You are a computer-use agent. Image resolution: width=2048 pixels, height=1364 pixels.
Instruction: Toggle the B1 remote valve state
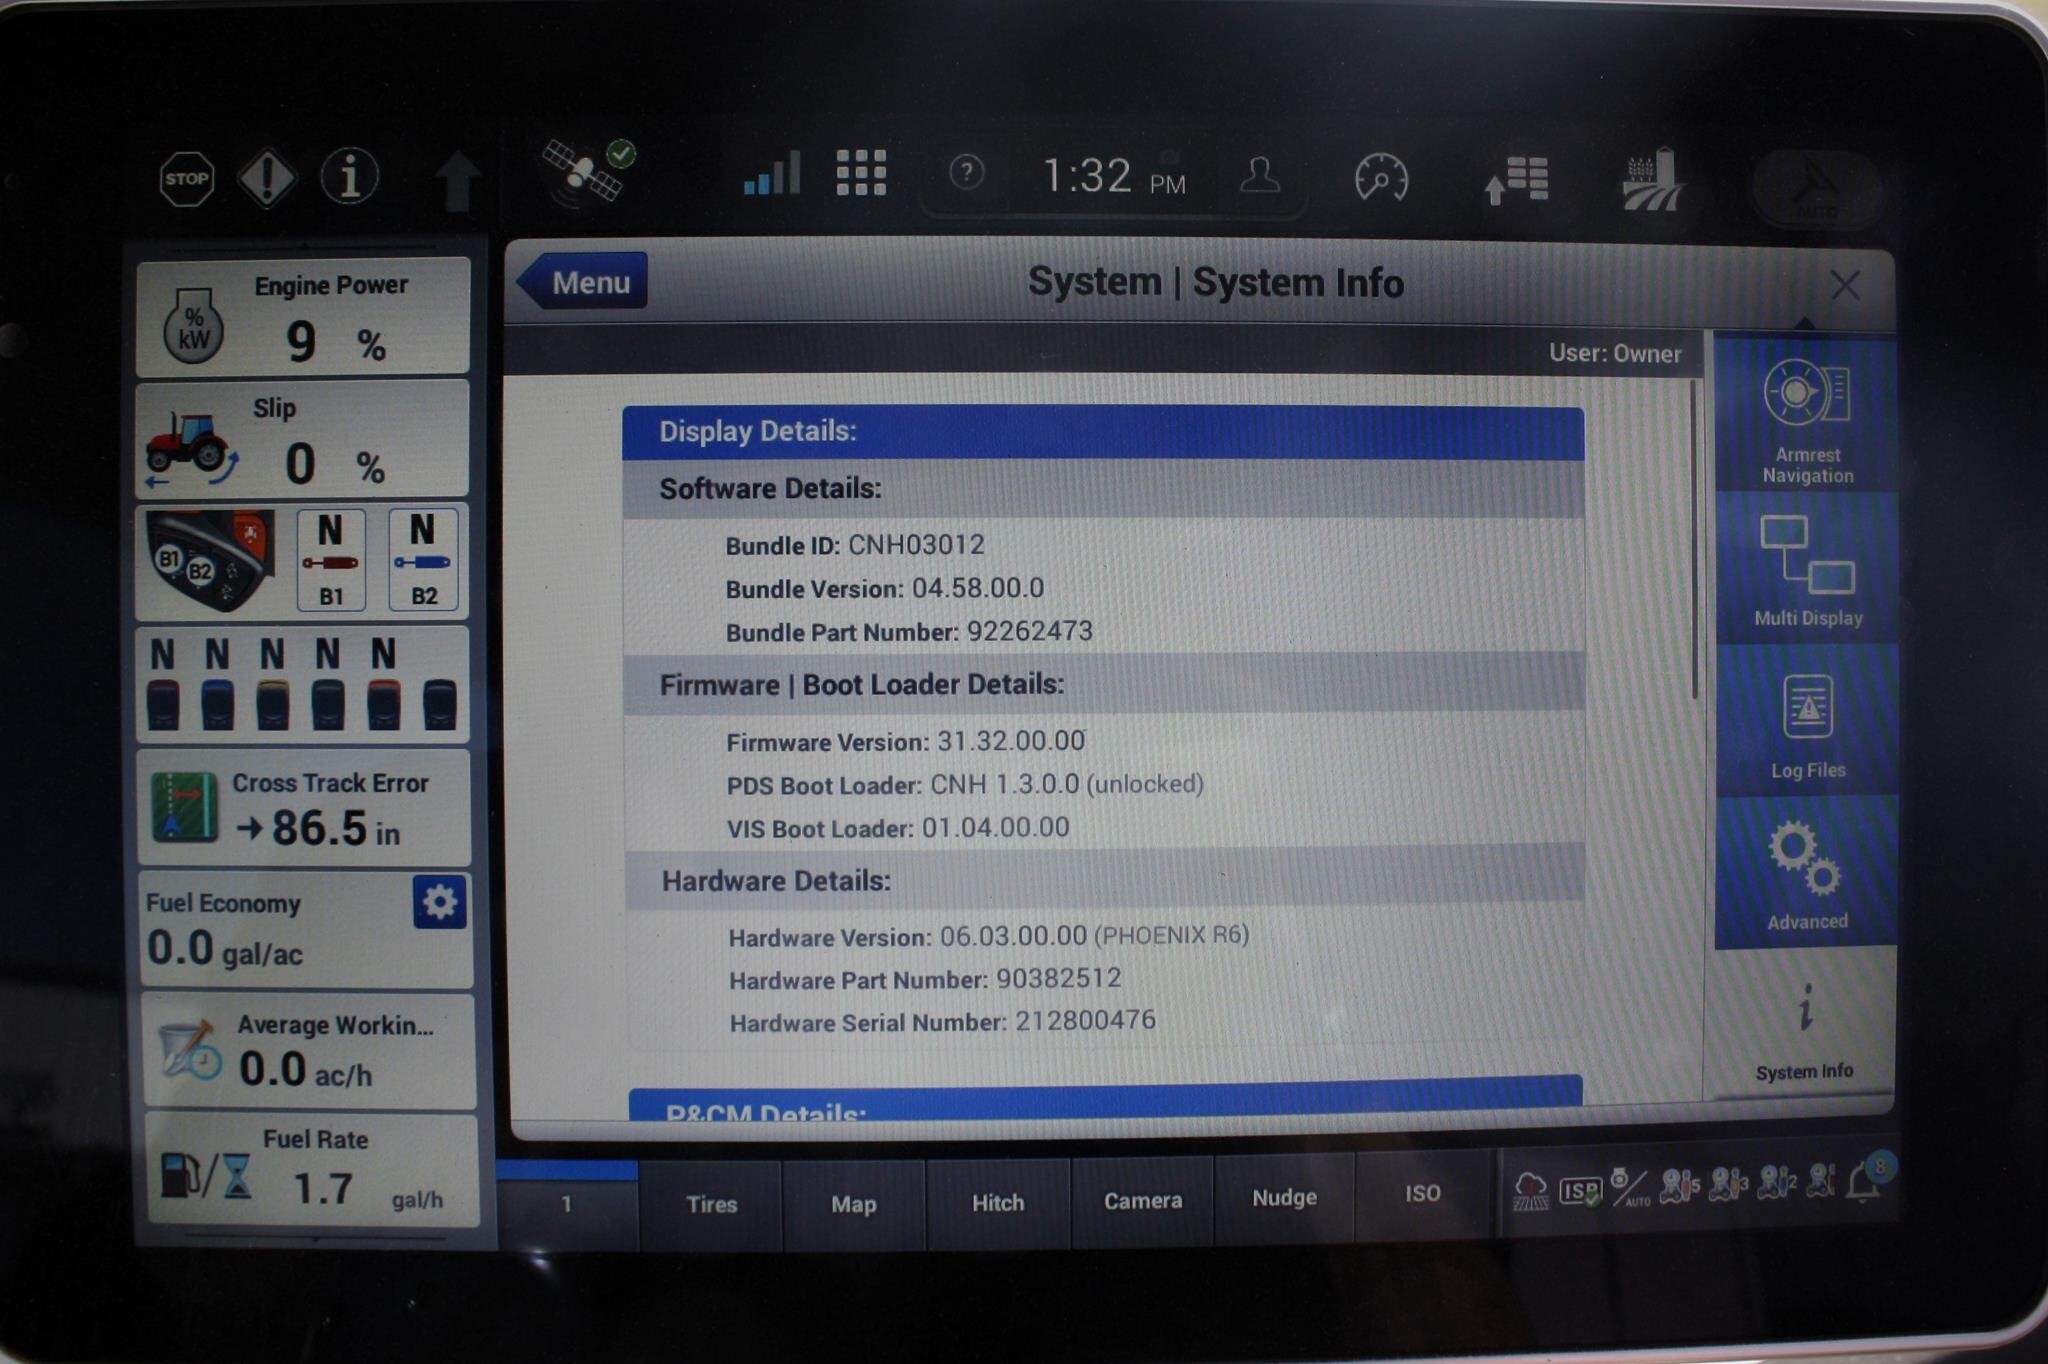tap(331, 559)
